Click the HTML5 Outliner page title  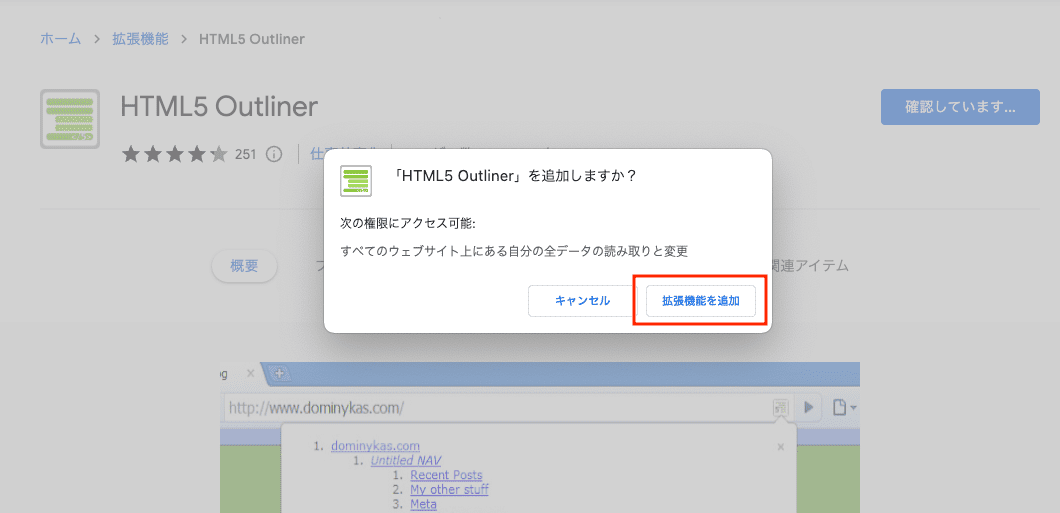pos(219,106)
